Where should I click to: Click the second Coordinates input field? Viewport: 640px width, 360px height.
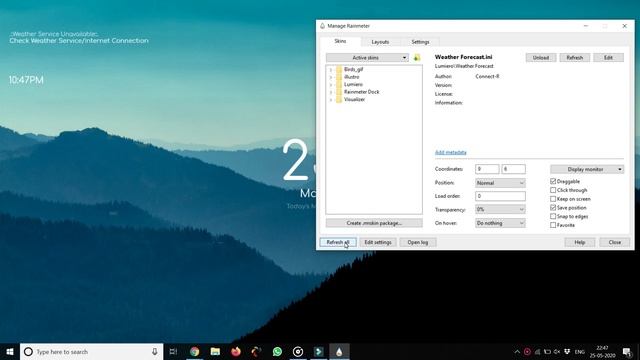(513, 169)
